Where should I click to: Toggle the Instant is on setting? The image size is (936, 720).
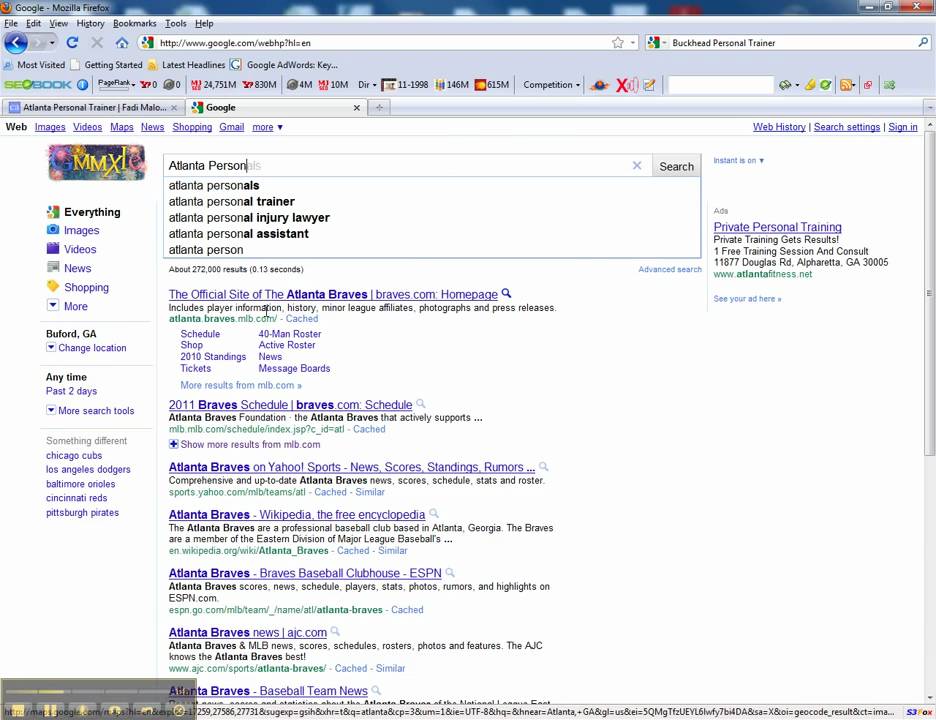pyautogui.click(x=738, y=161)
